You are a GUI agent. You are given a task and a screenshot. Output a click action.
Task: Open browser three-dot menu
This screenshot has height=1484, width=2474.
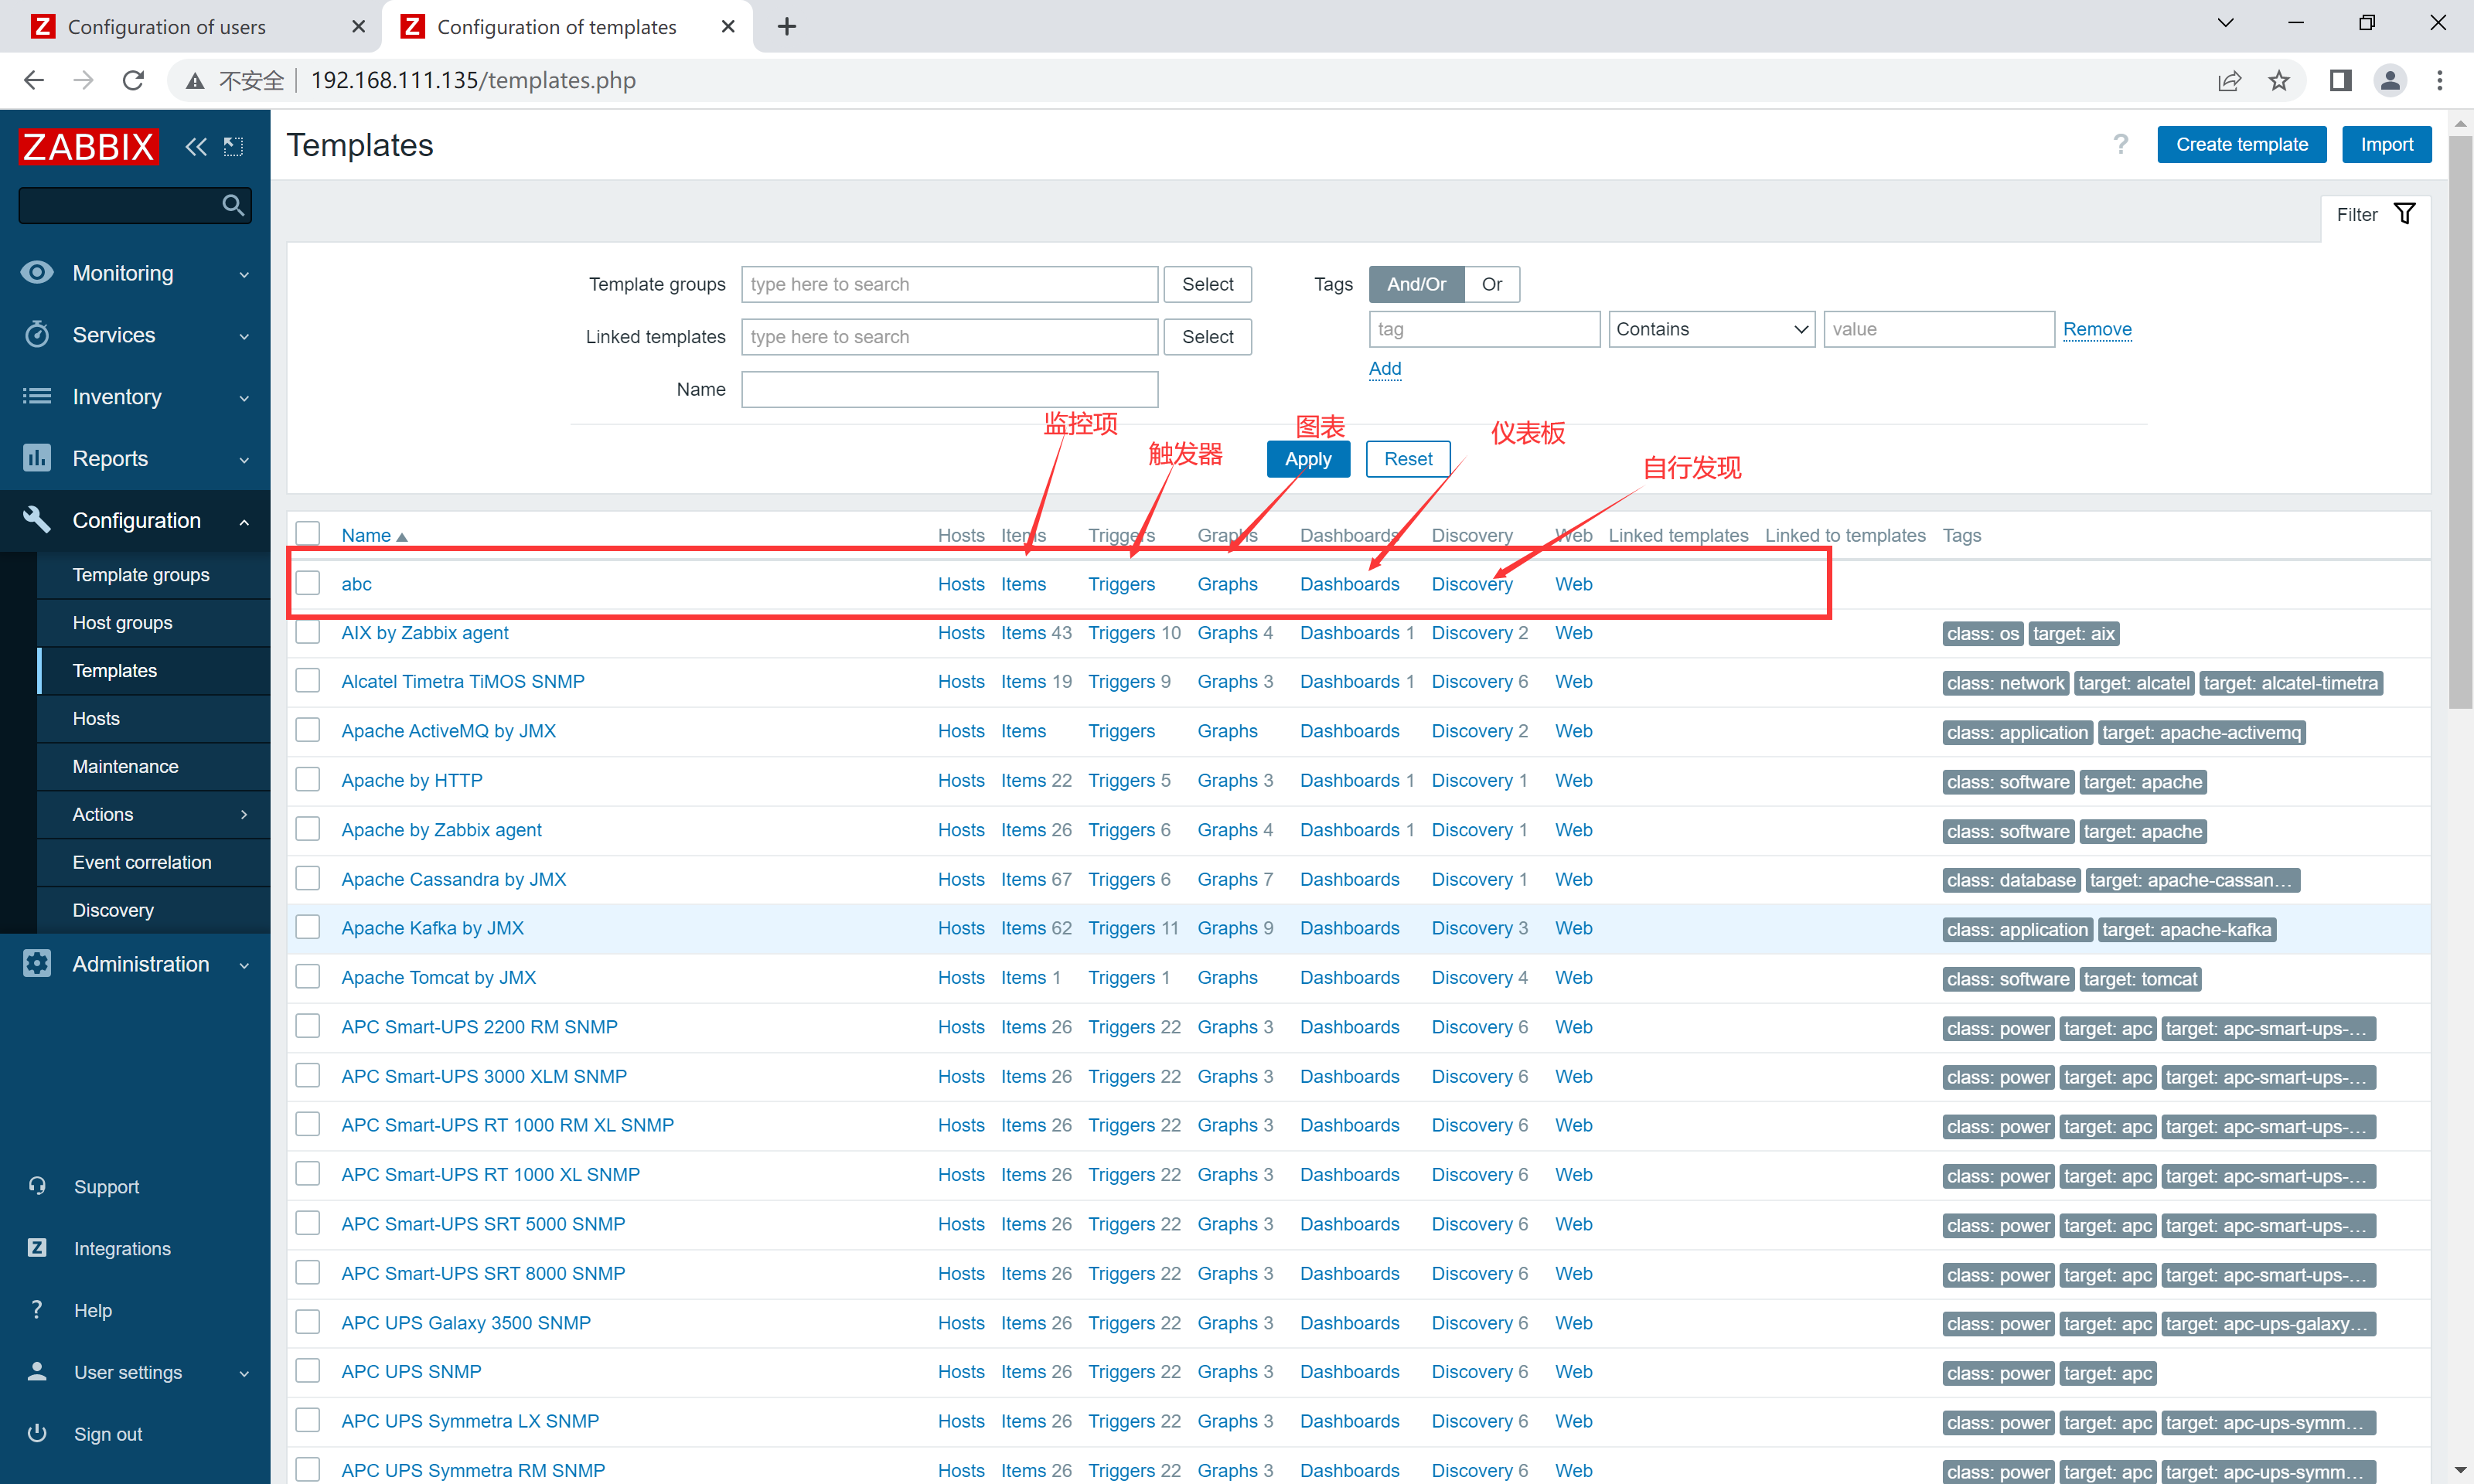coord(2440,80)
